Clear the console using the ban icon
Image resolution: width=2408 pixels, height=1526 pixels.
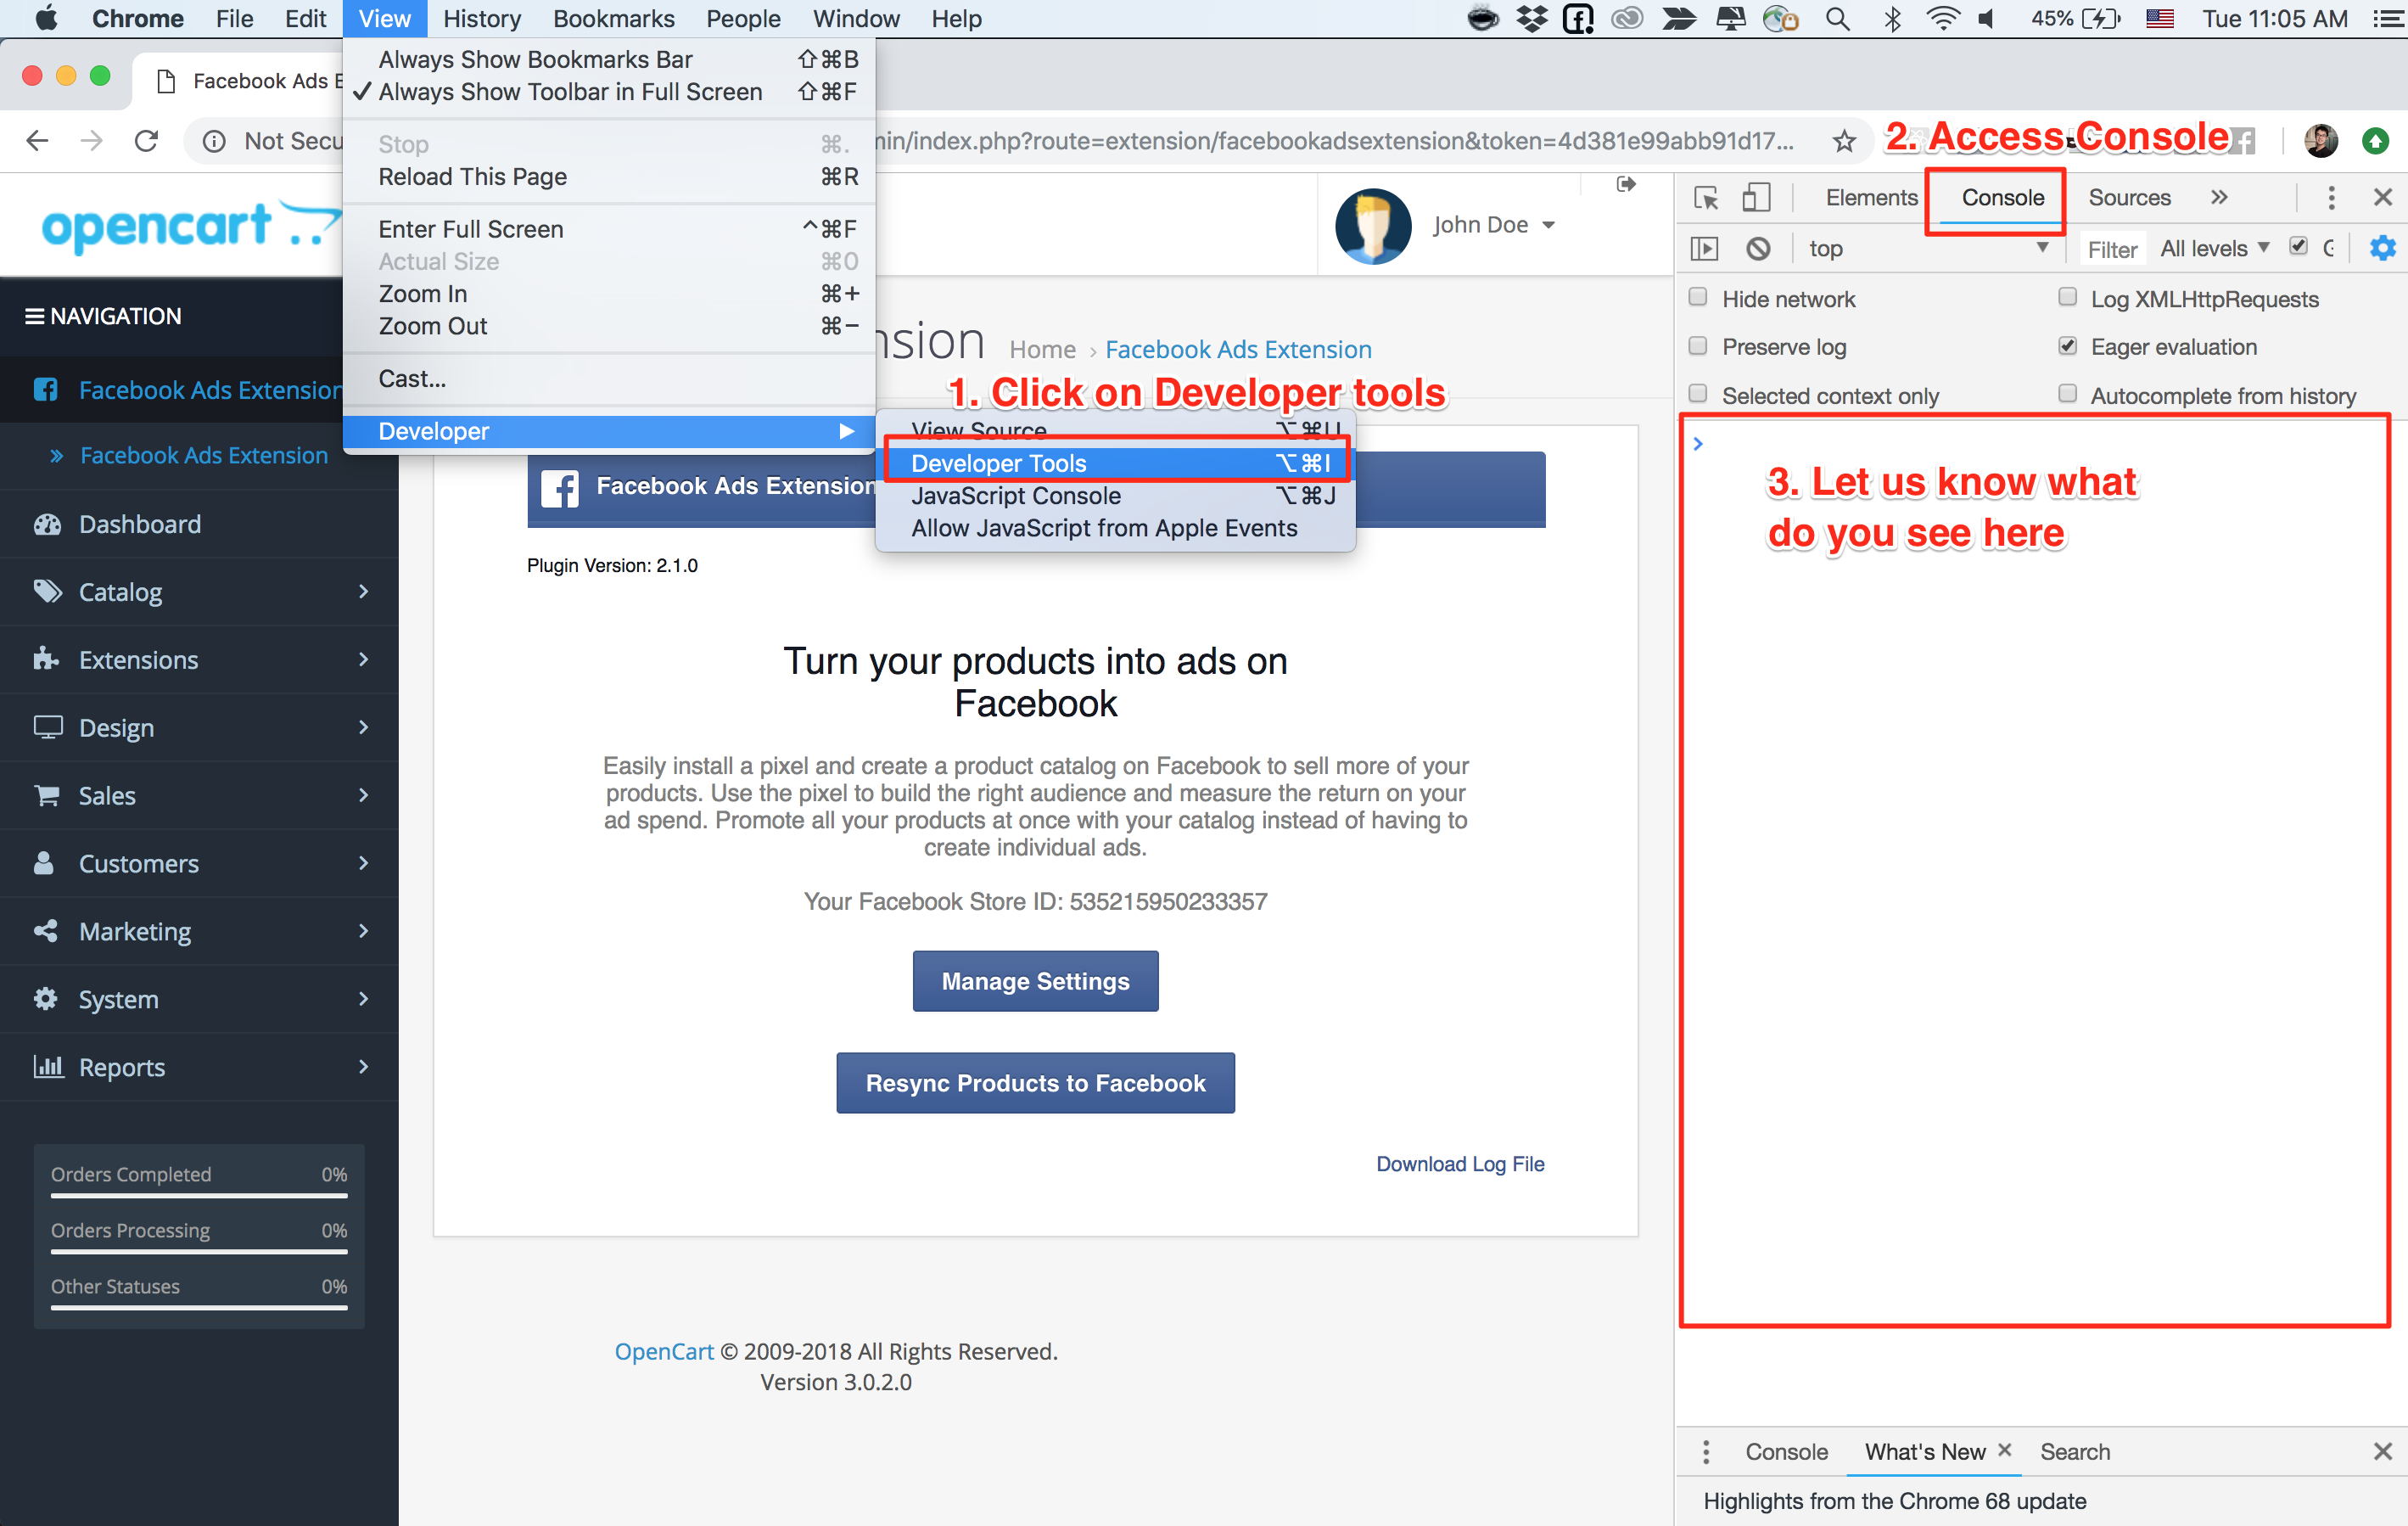[x=1759, y=248]
